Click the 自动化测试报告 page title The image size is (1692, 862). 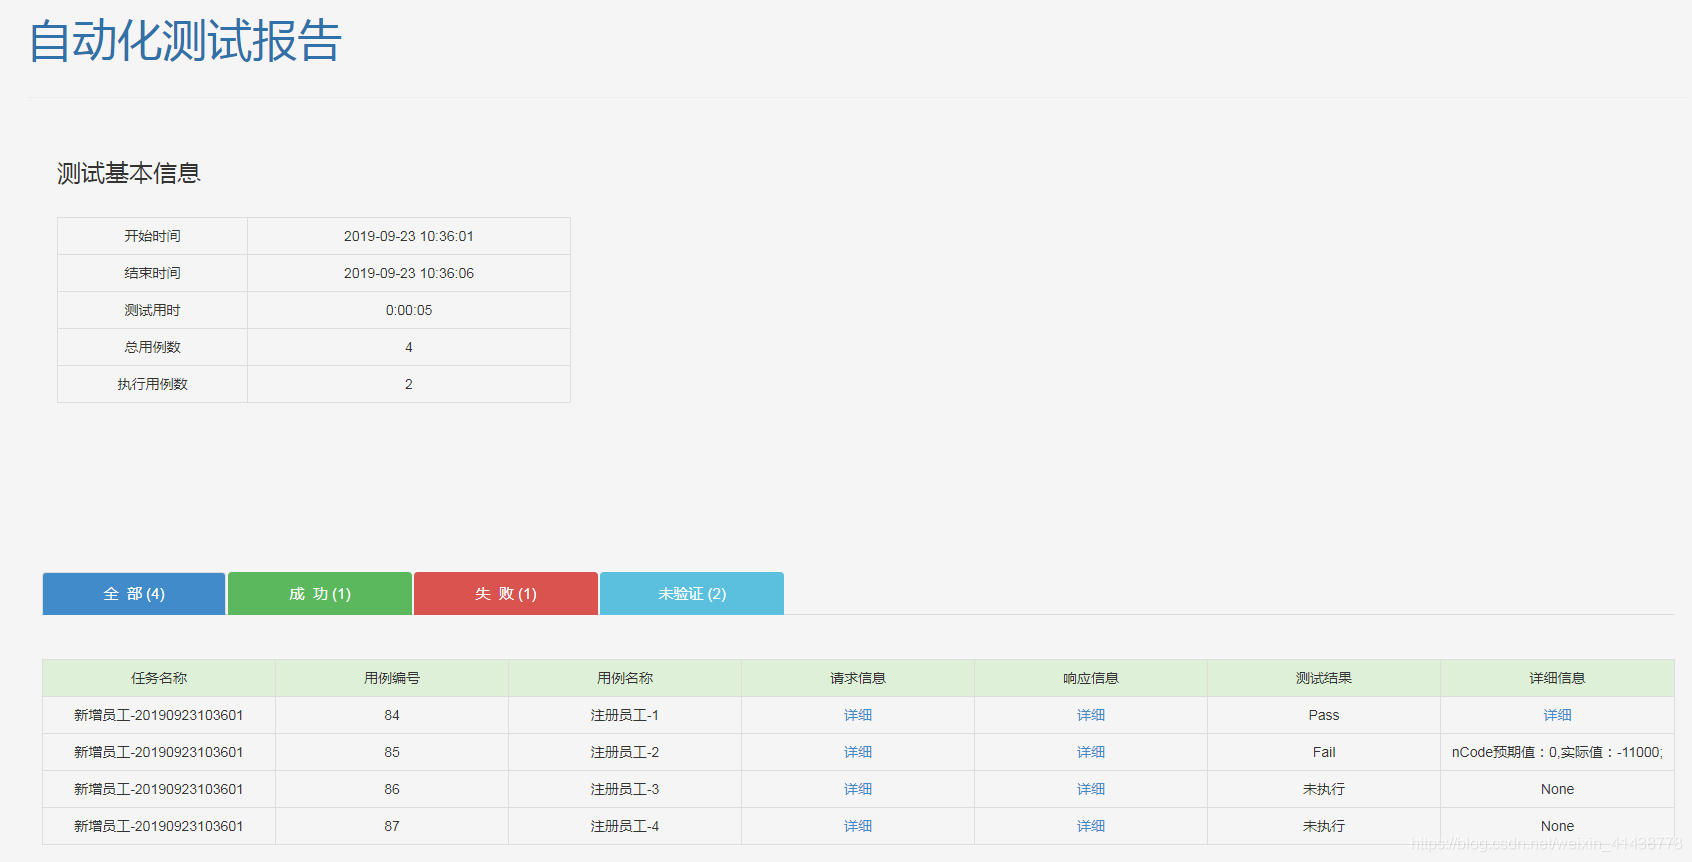point(185,41)
